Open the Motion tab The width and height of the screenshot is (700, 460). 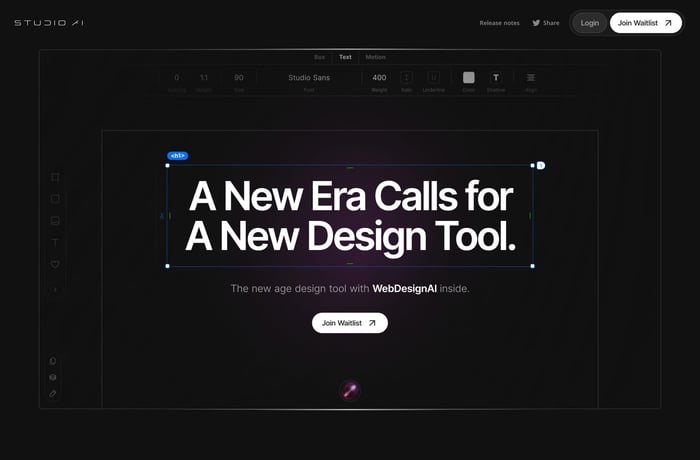[375, 57]
